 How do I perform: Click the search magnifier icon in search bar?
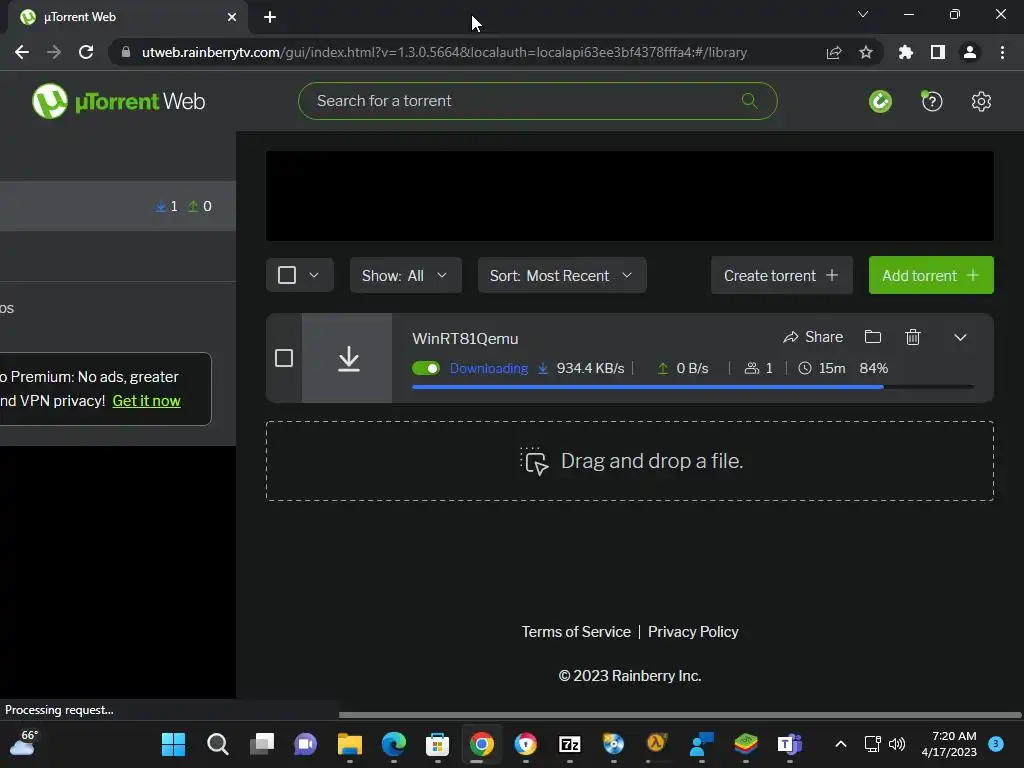click(750, 101)
